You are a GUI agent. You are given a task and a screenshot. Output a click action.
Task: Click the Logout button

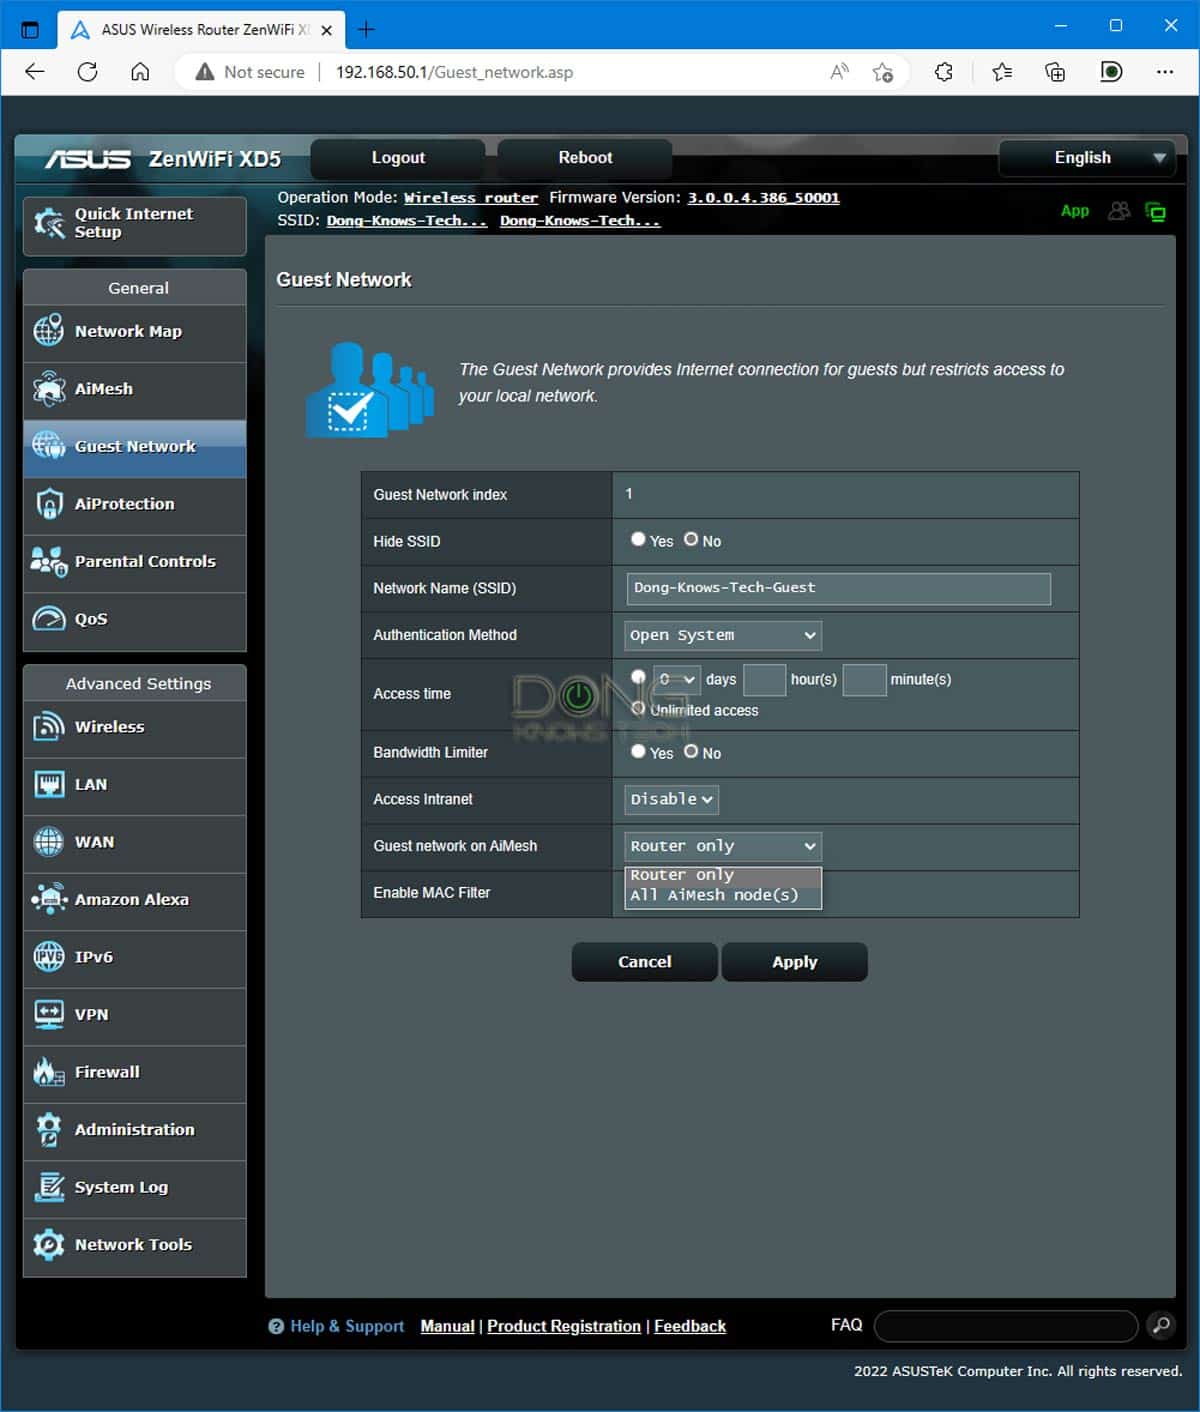[x=398, y=158]
